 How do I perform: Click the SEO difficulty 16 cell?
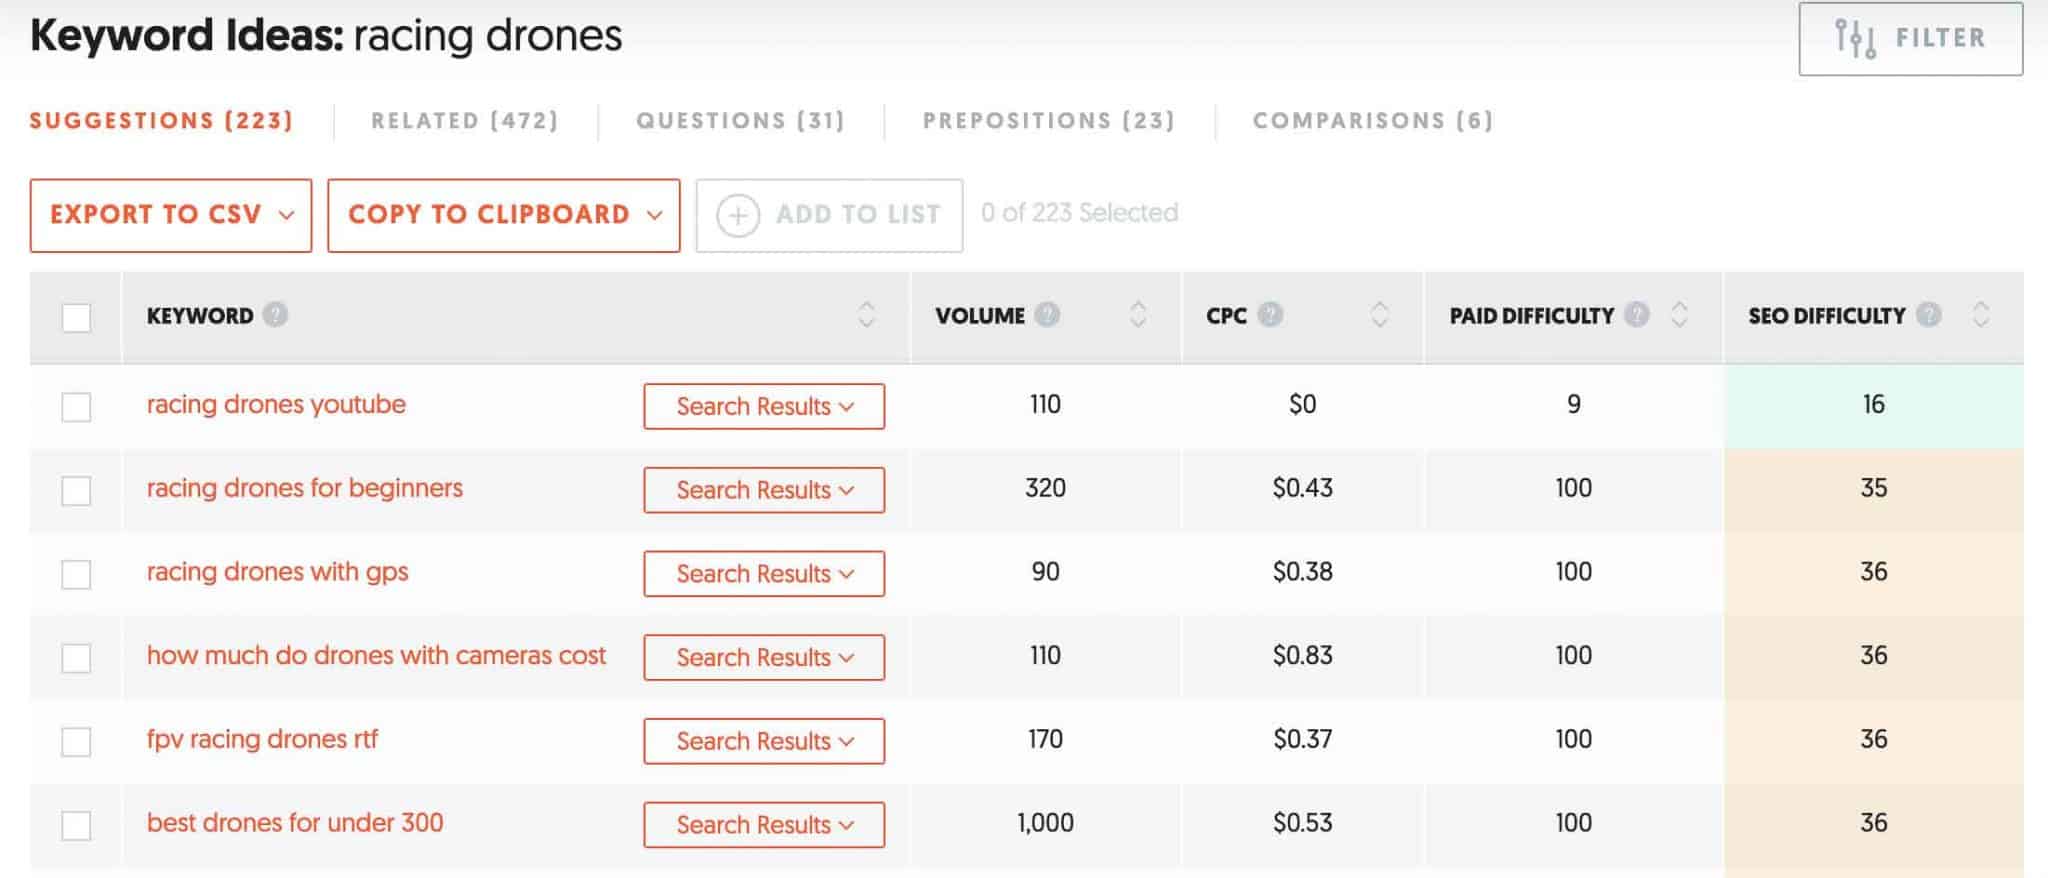pos(1873,405)
